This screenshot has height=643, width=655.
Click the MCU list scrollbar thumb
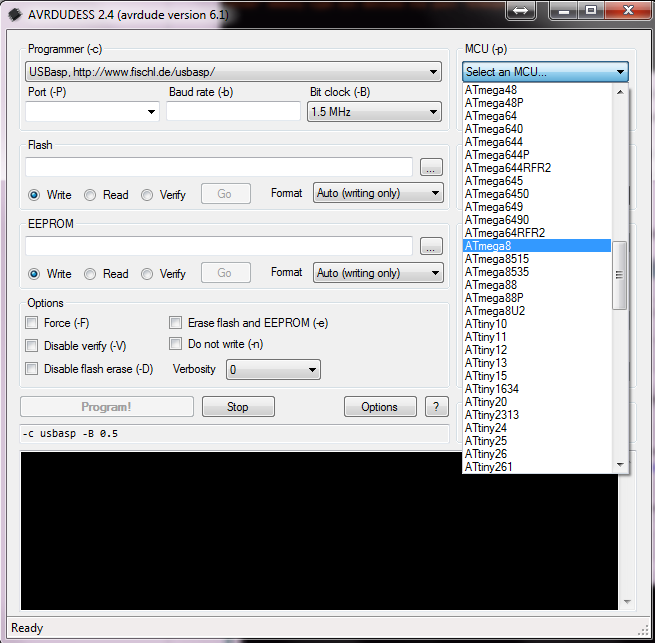tap(620, 275)
